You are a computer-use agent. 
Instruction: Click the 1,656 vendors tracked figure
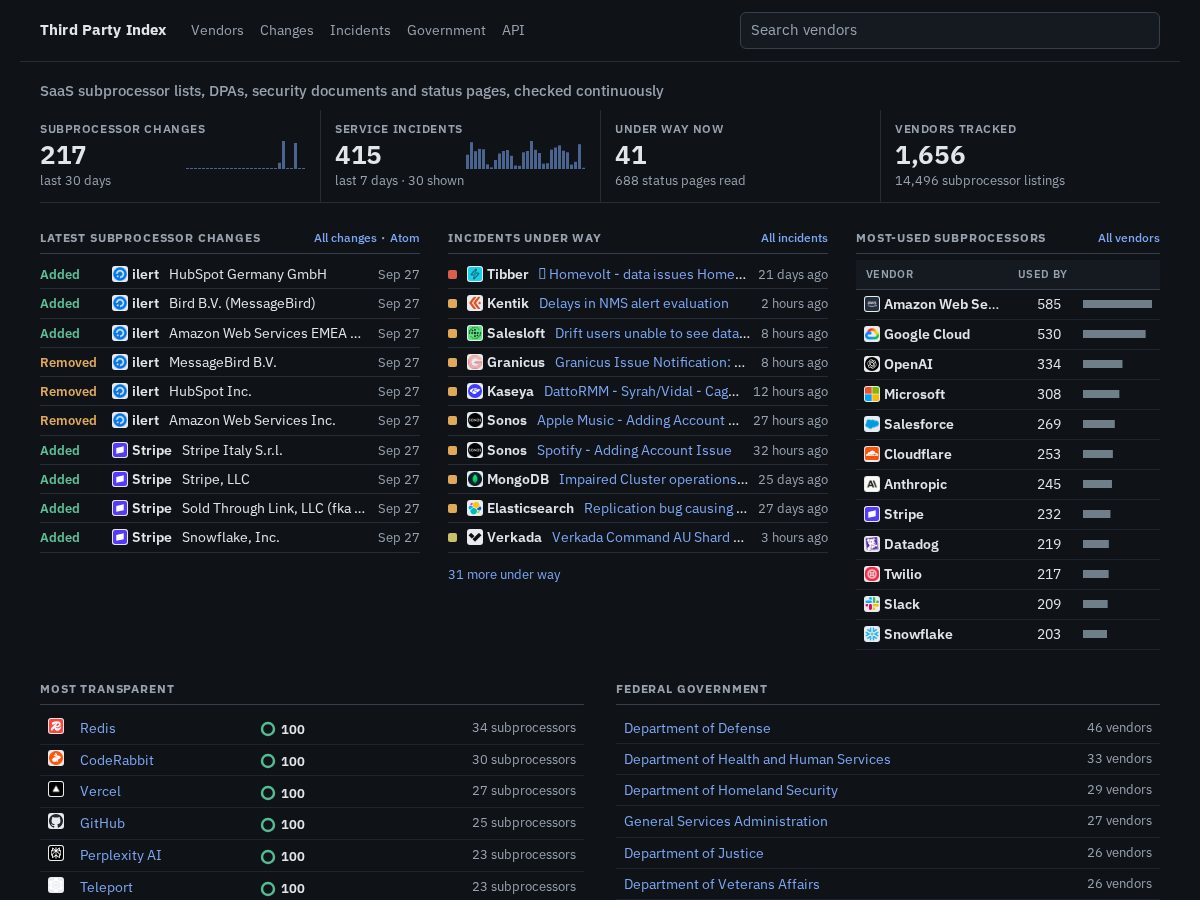[x=930, y=155]
